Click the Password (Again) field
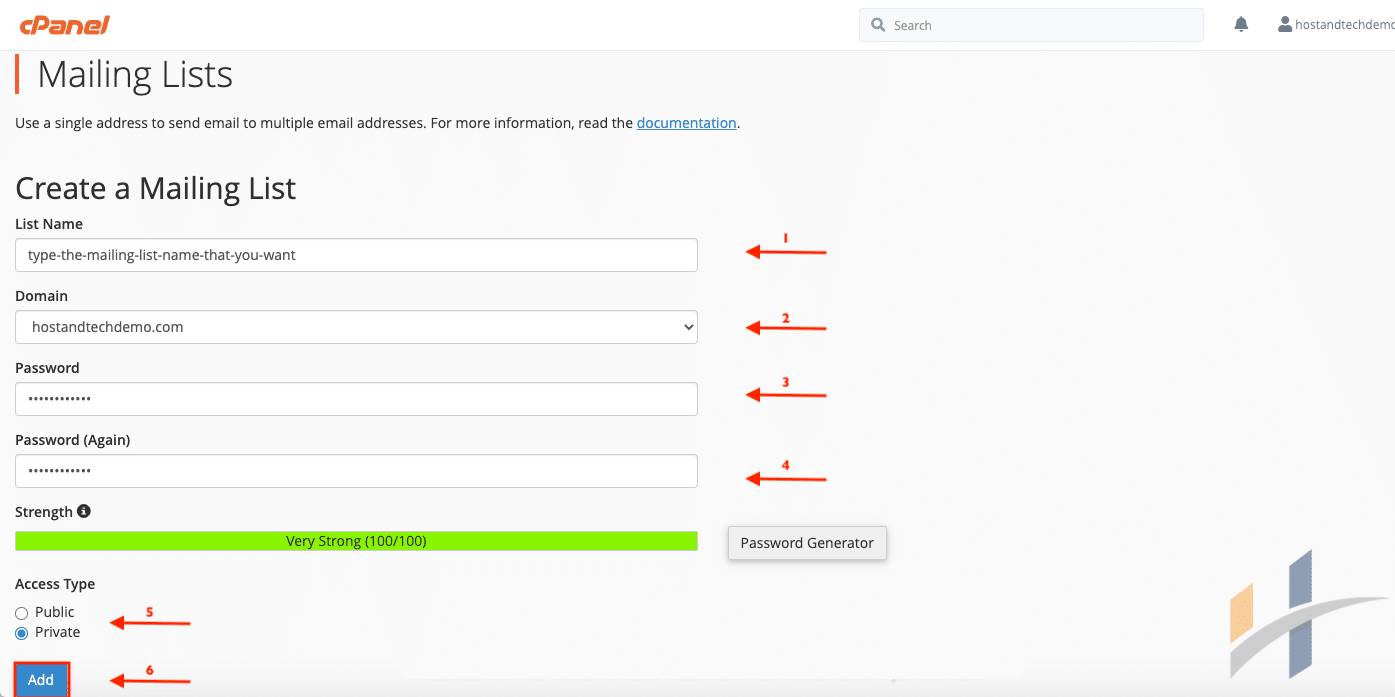The image size is (1395, 697). click(x=355, y=470)
